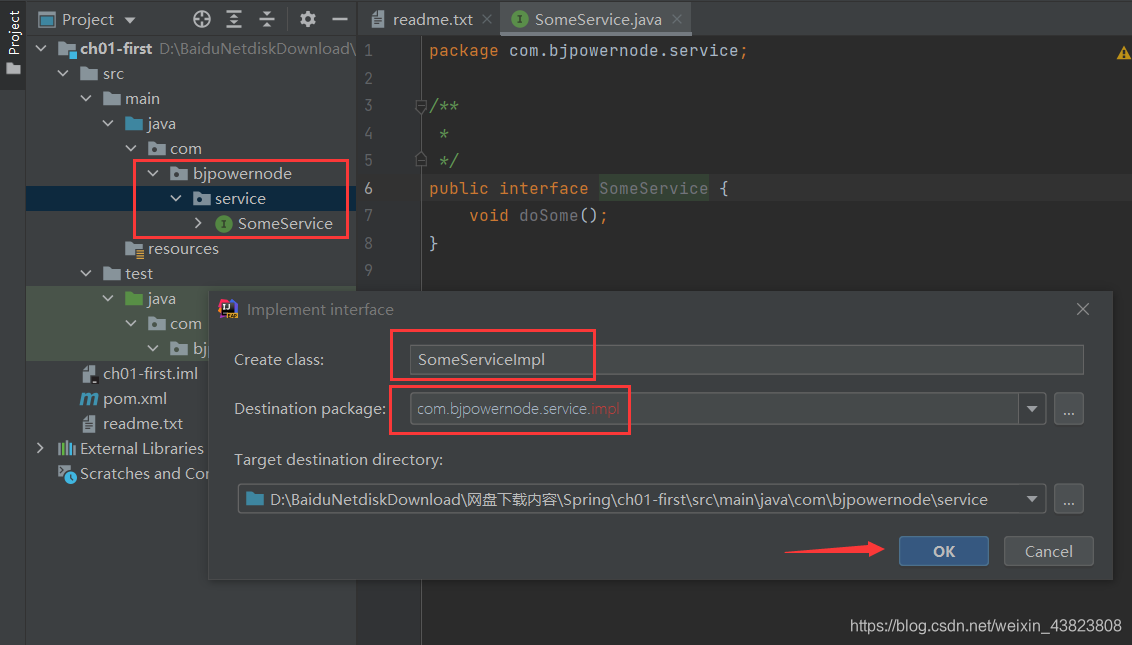Confirm with the OK button
The image size is (1132, 645).
[944, 551]
